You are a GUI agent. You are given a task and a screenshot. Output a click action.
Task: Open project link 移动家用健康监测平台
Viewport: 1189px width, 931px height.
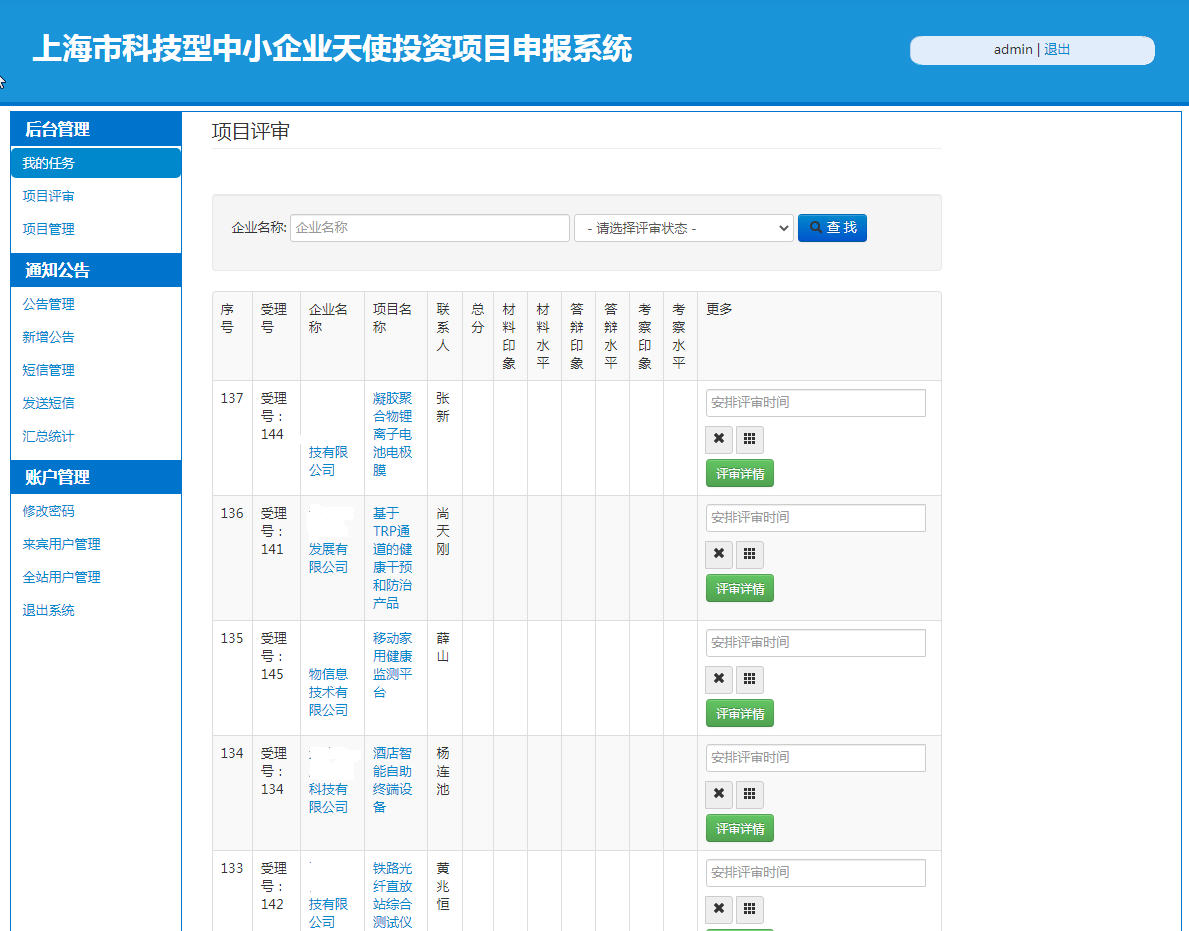pos(392,664)
